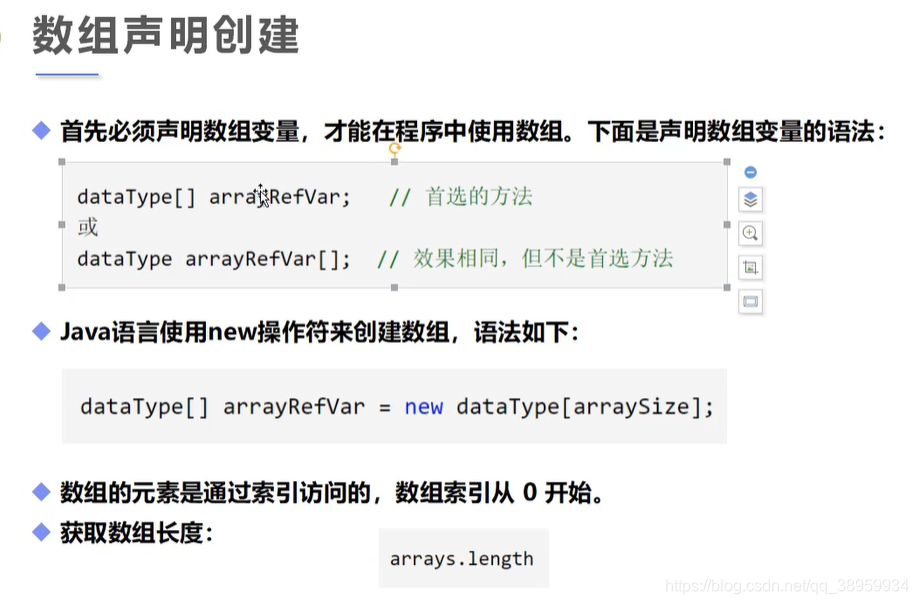Click the top-right resize handle of selected image
The width and height of the screenshot is (918, 604).
click(x=727, y=162)
